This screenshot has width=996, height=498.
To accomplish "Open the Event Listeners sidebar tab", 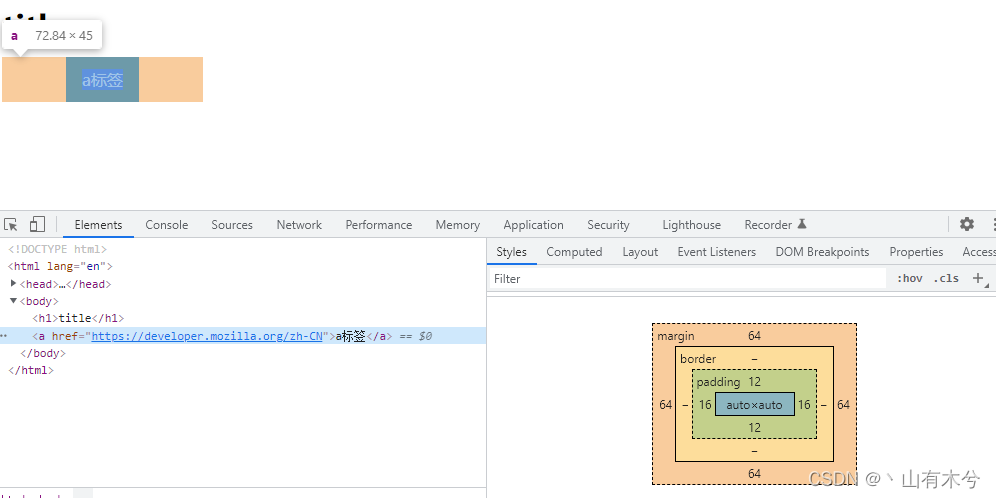I will (717, 252).
